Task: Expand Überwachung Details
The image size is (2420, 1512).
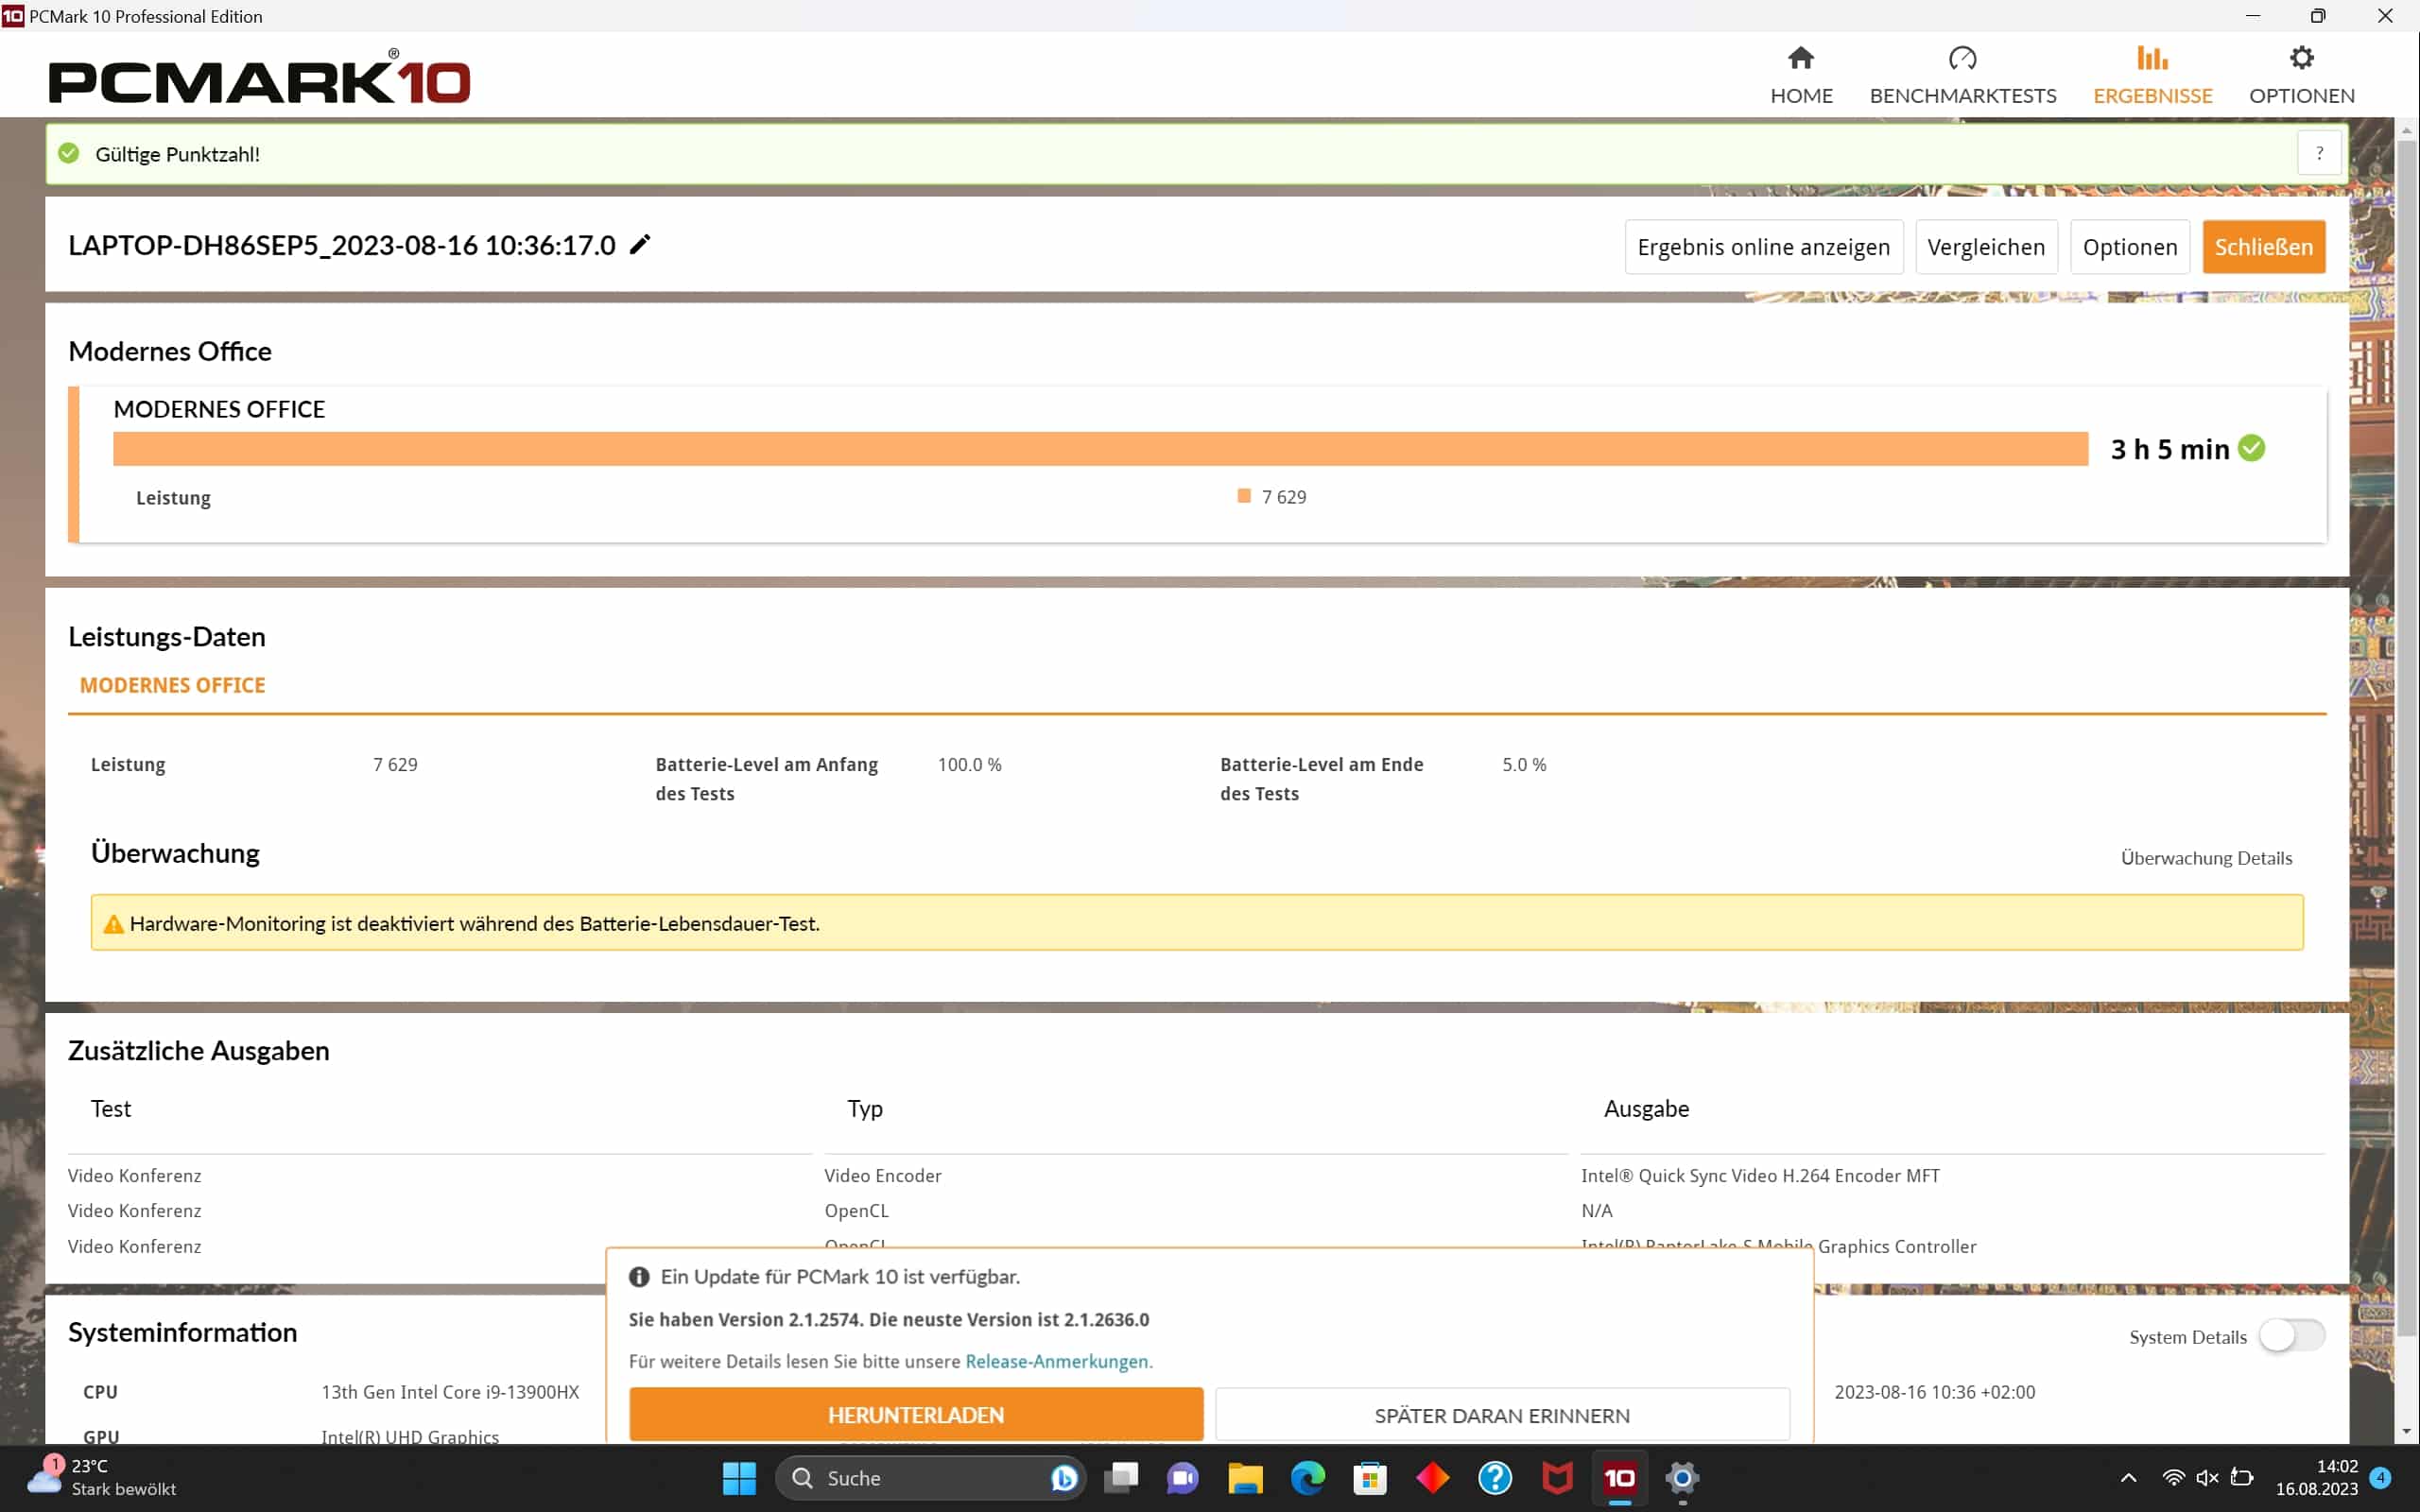Action: point(2206,858)
